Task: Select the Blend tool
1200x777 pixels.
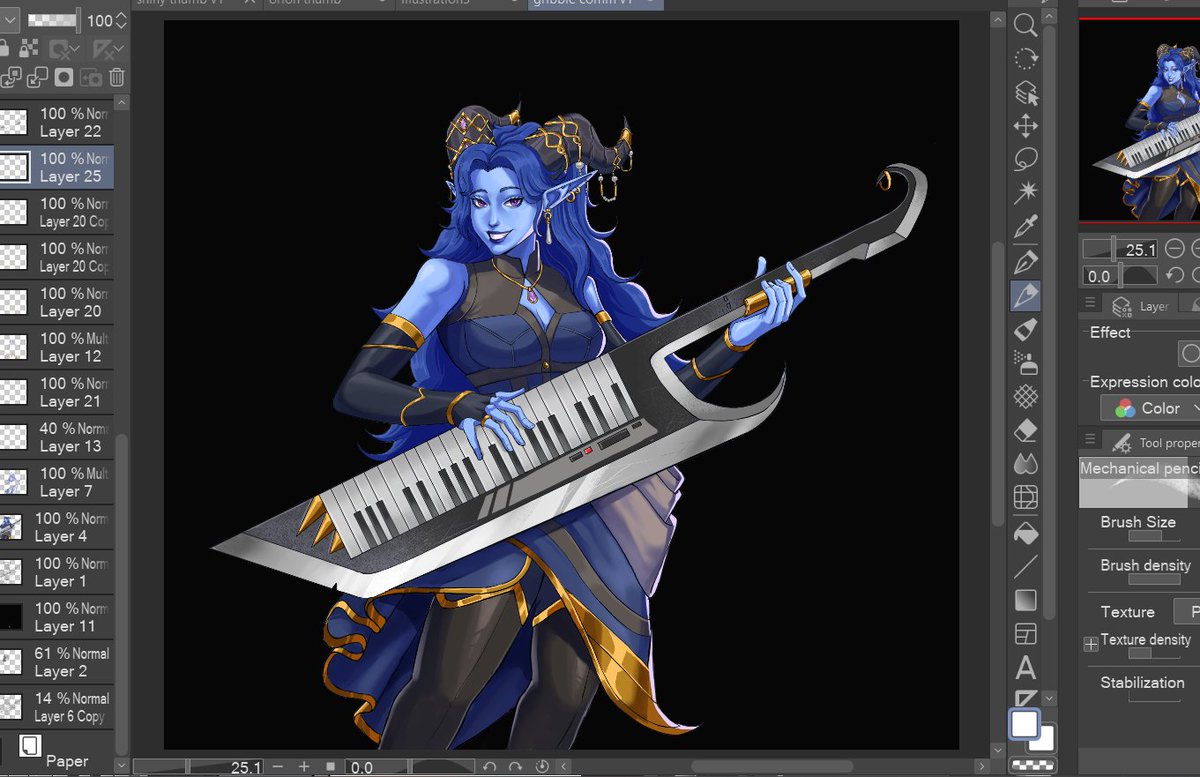Action: 1025,464
